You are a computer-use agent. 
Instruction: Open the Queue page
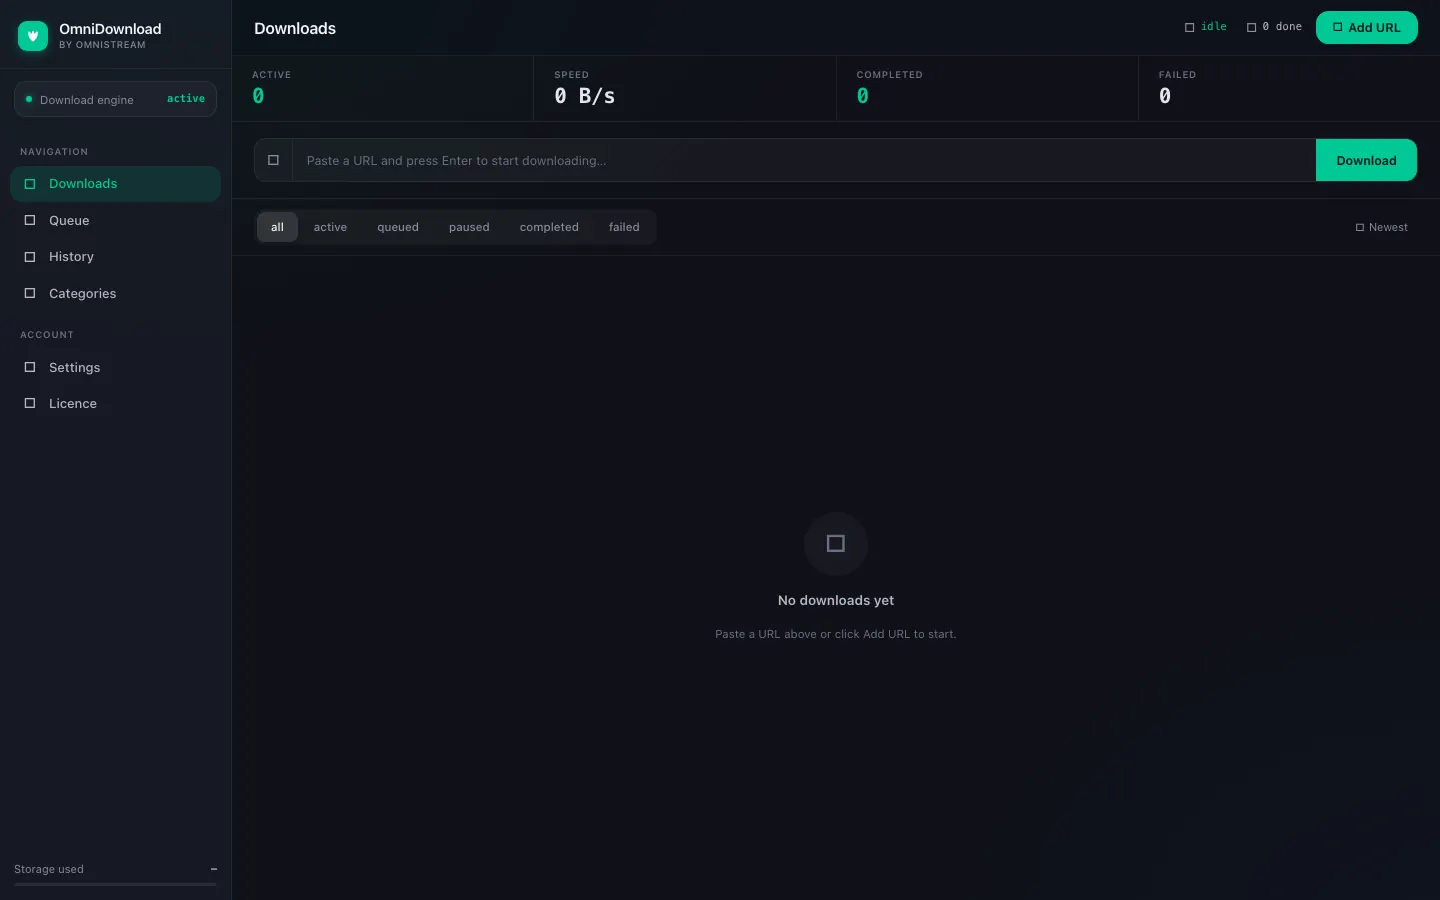(x=115, y=220)
